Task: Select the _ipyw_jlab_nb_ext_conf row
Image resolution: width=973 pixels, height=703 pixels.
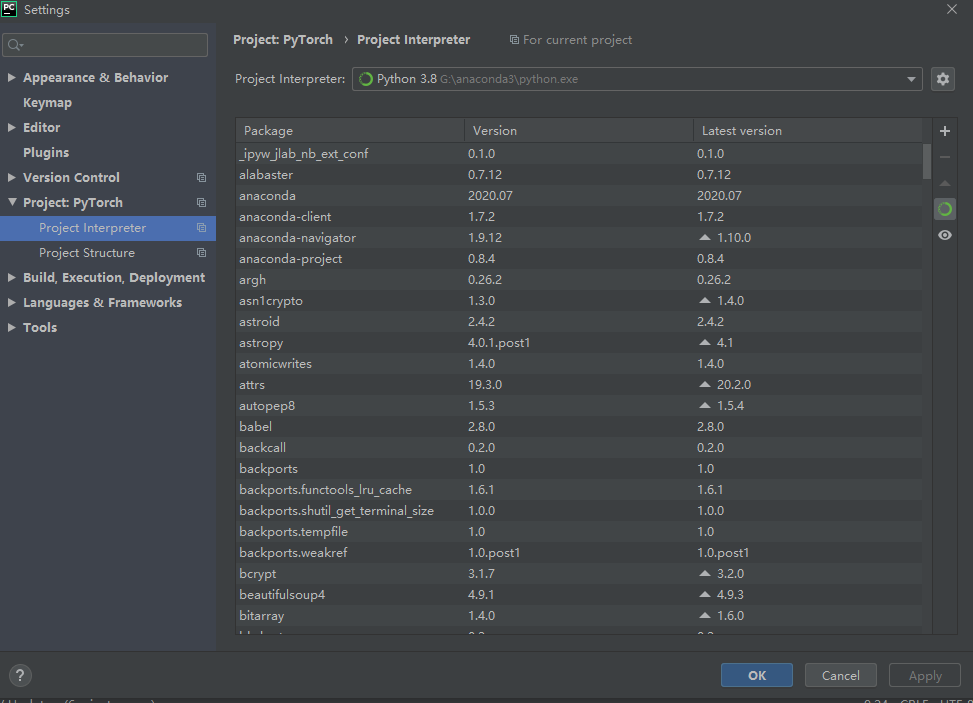Action: point(579,153)
